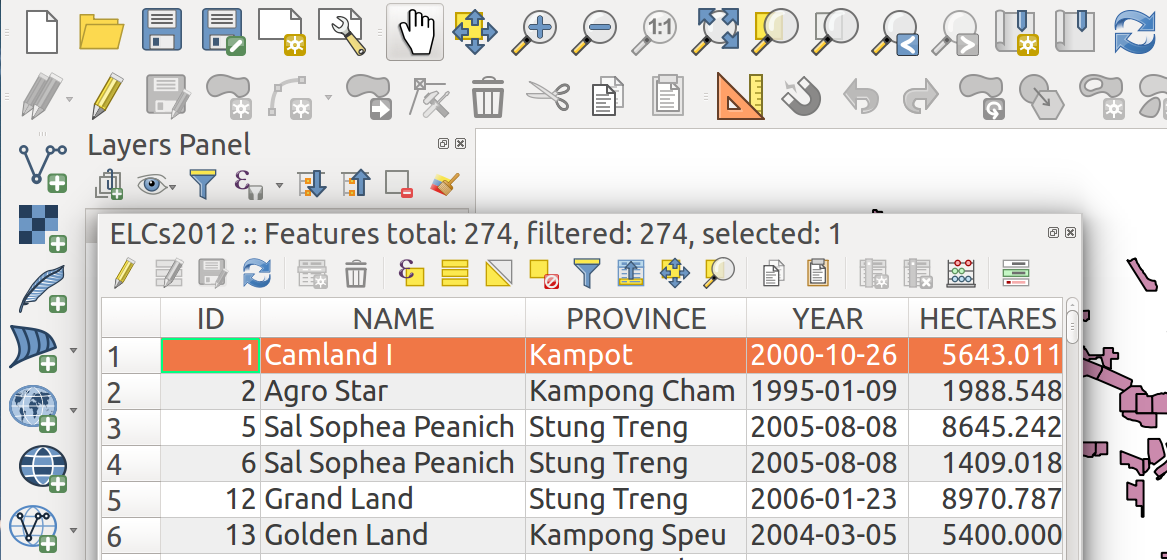Toggle editing mode pencil in attribute table

tap(124, 273)
